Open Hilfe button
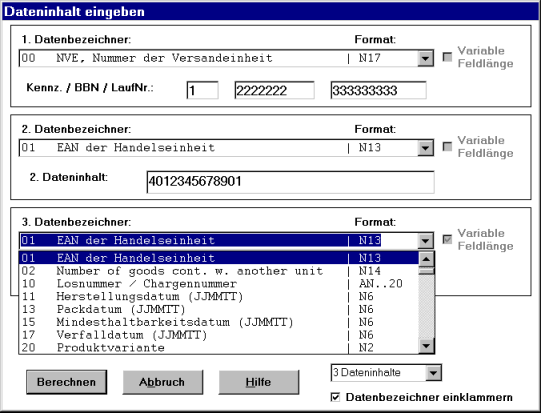 coord(259,382)
